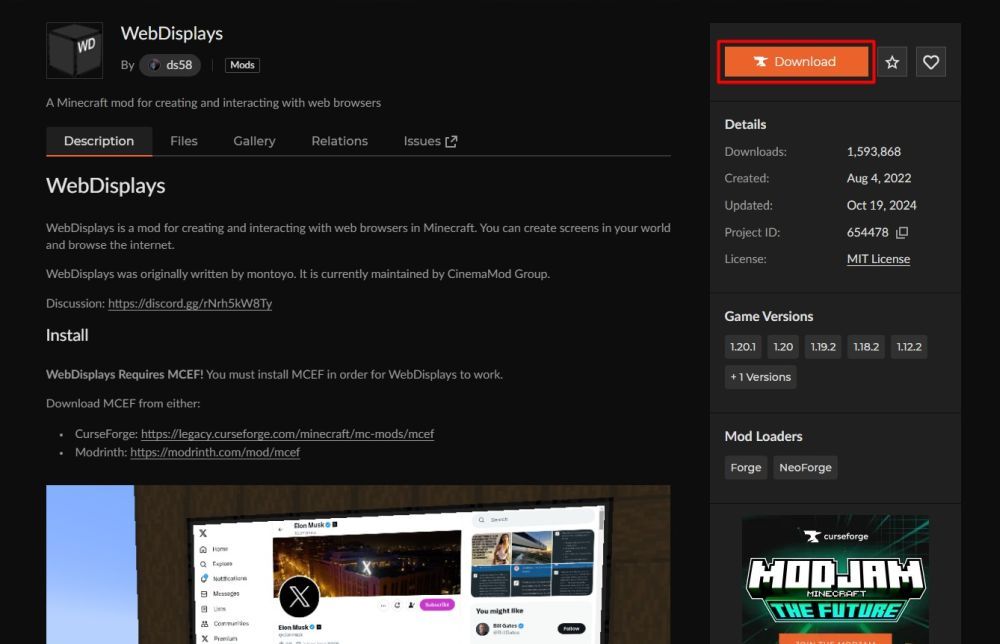Switch to the Files tab
The width and height of the screenshot is (1000, 644).
[184, 141]
